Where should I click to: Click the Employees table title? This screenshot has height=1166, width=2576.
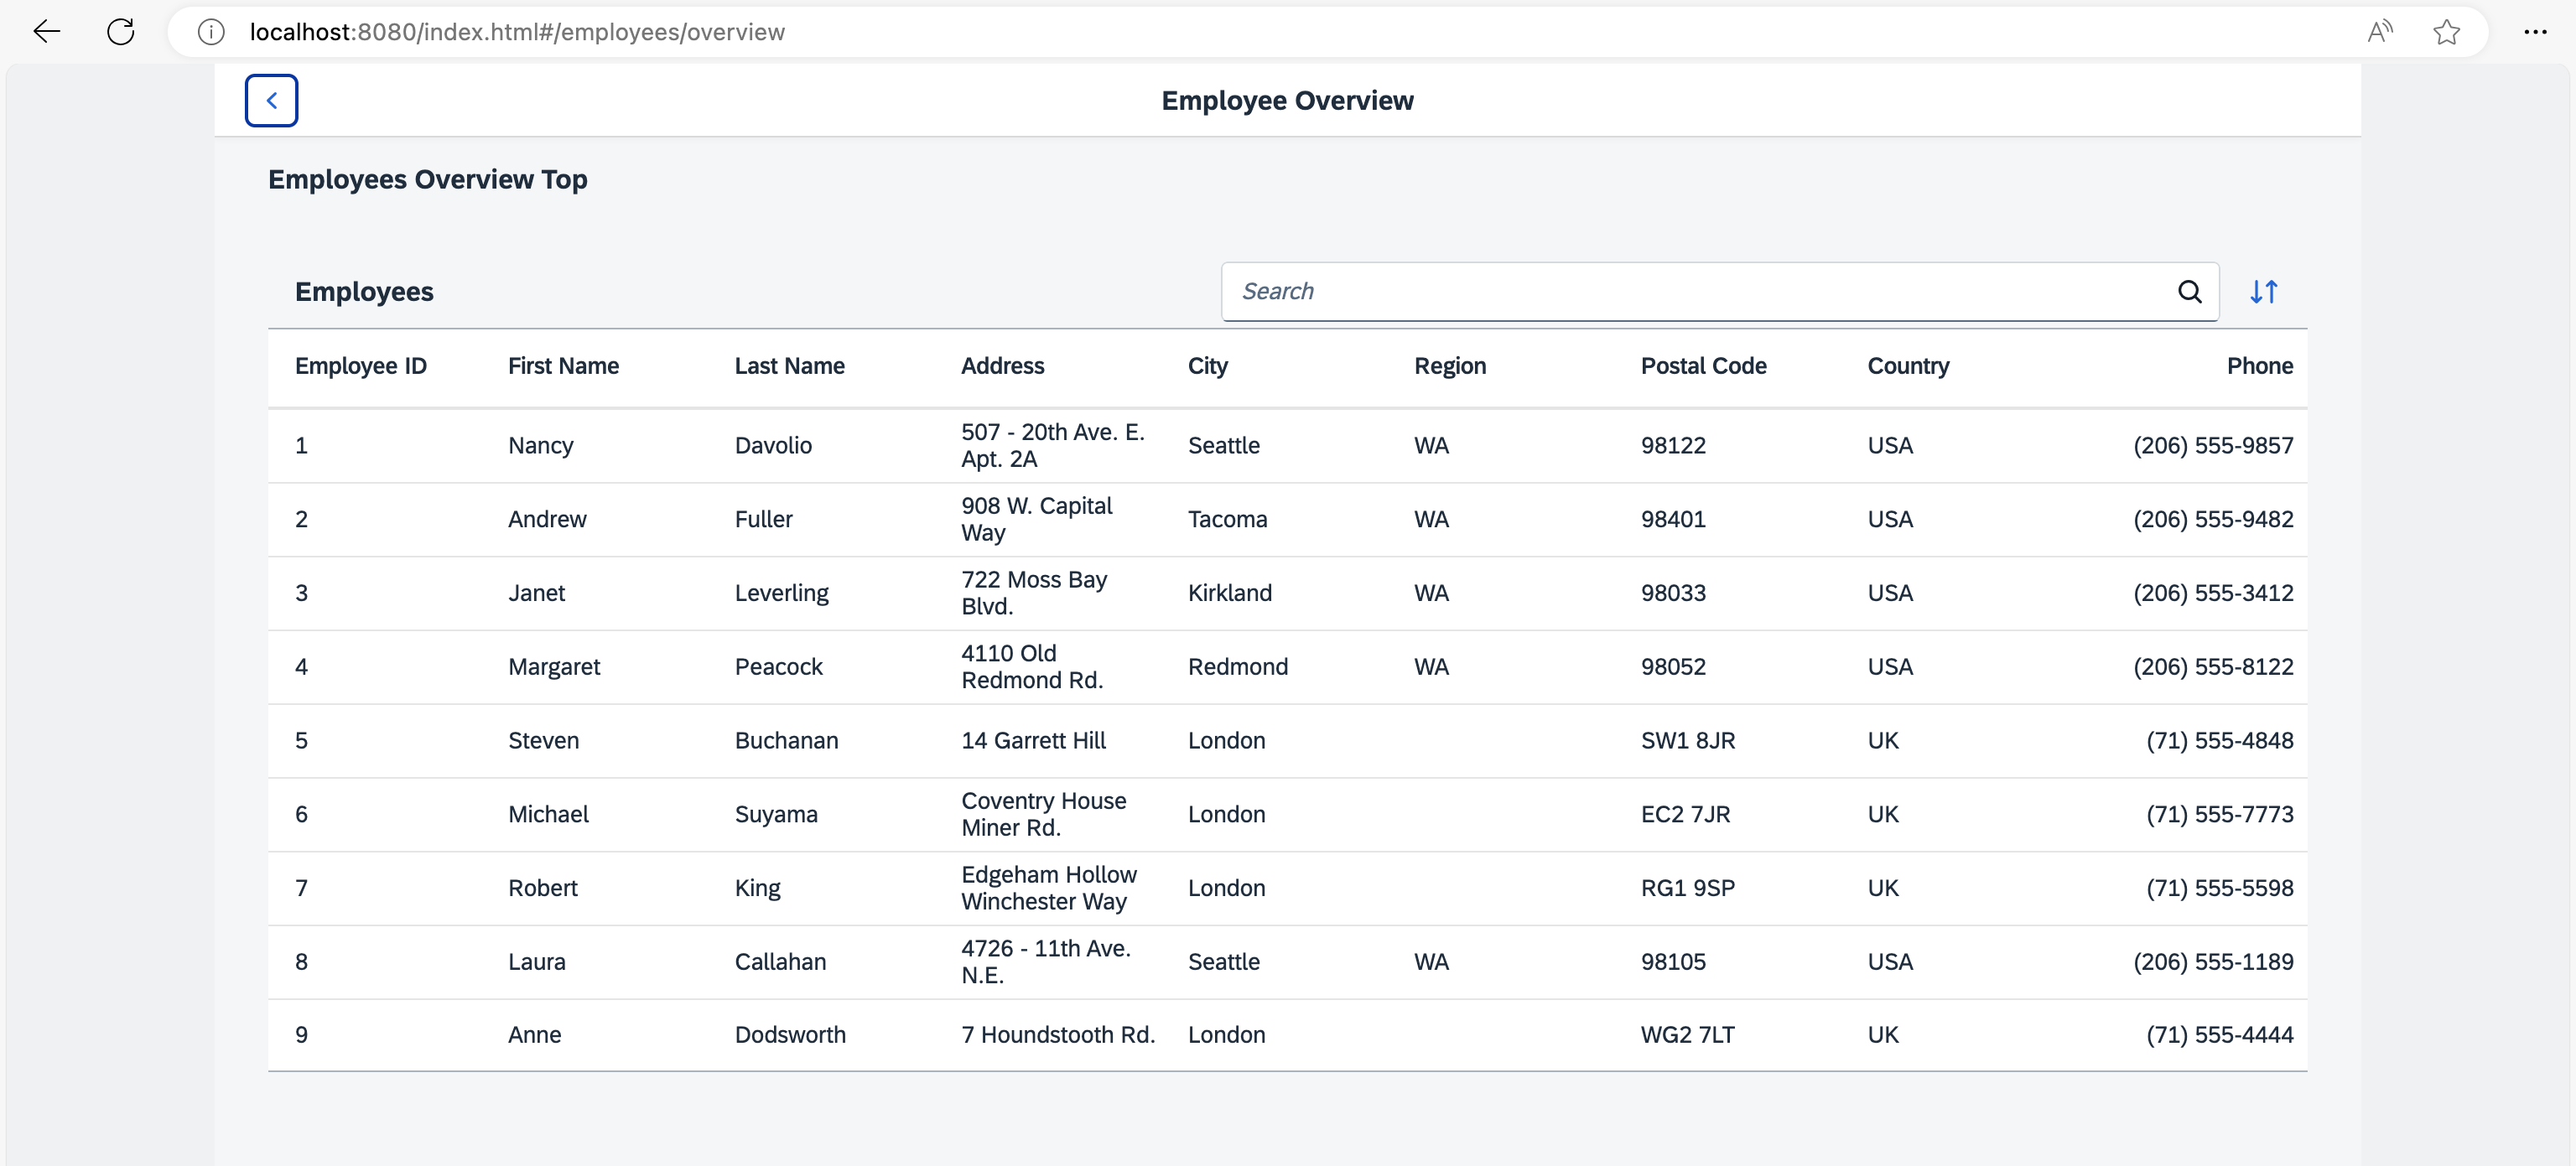pyautogui.click(x=364, y=292)
